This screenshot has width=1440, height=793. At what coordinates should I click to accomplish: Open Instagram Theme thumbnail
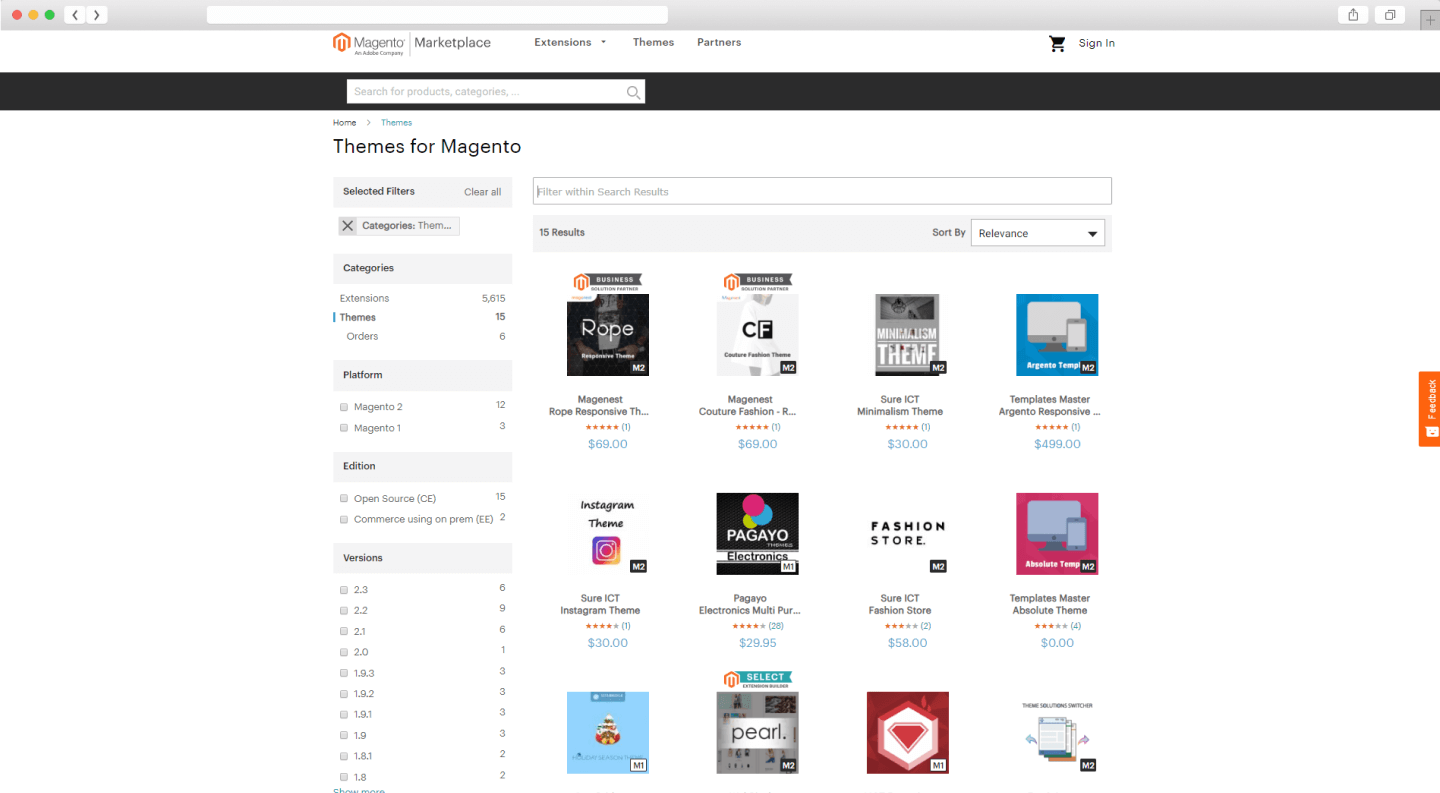click(608, 533)
